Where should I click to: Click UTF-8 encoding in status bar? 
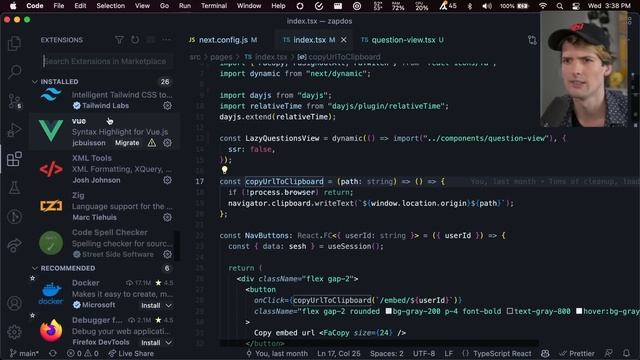[x=424, y=353]
